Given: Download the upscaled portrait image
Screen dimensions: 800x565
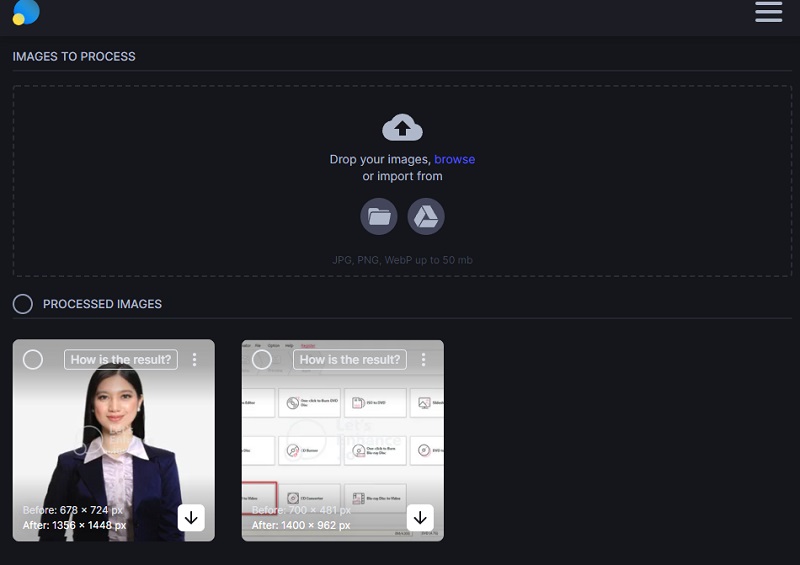Looking at the screenshot, I should click(x=192, y=517).
